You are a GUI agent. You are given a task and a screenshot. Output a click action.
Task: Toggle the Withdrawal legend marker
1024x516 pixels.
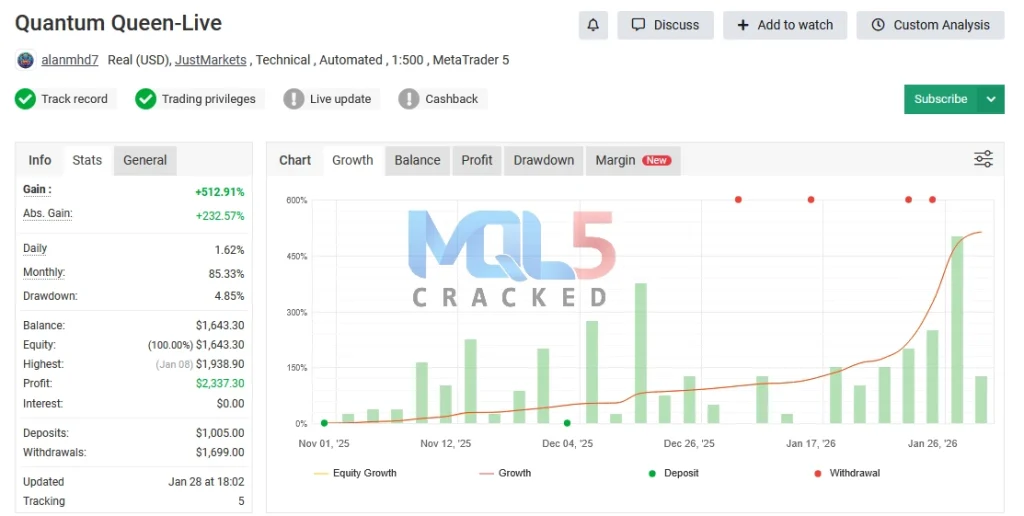(846, 473)
